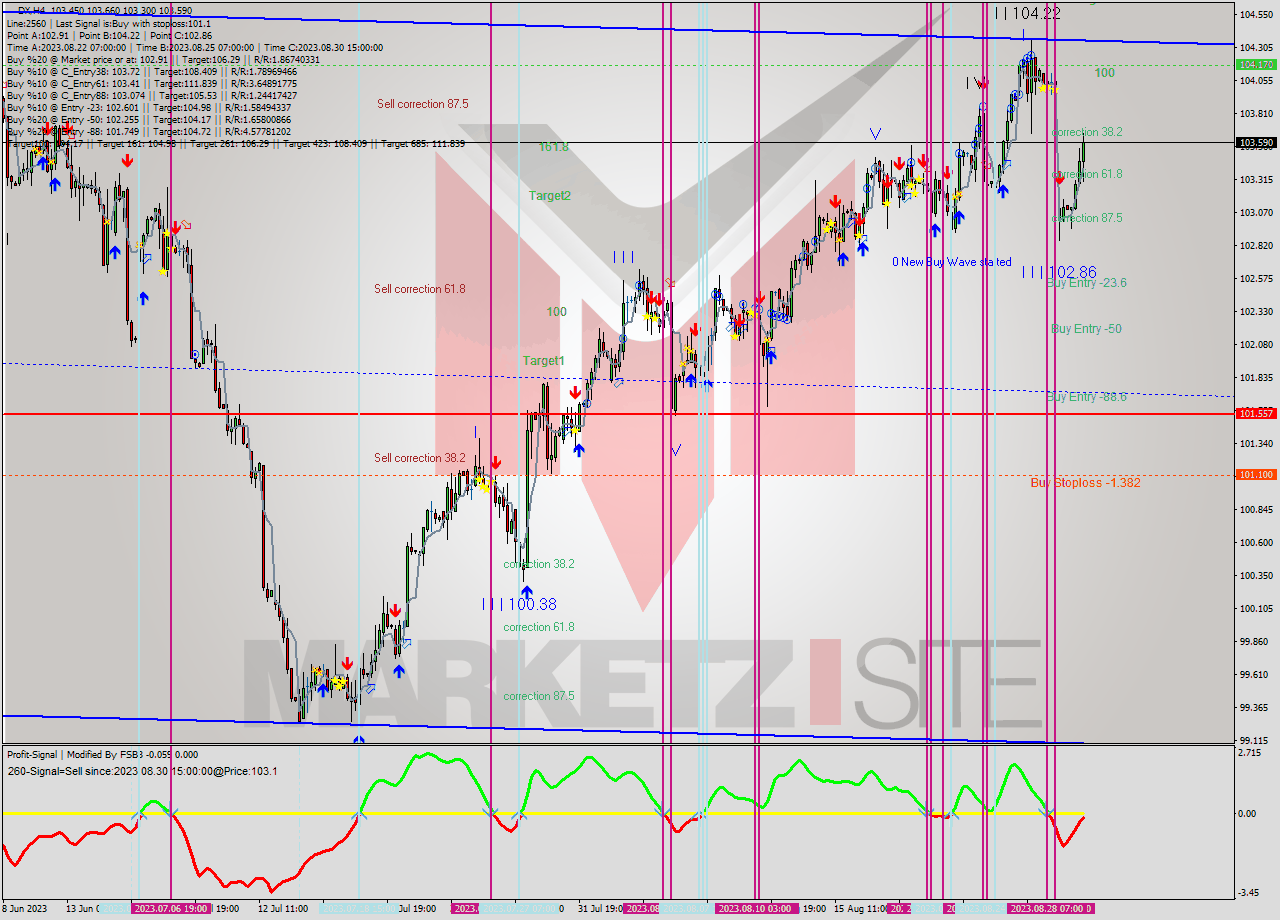This screenshot has height=920, width=1280.
Task: Click the 'Buy Entry -23.6' label
Action: point(1087,283)
